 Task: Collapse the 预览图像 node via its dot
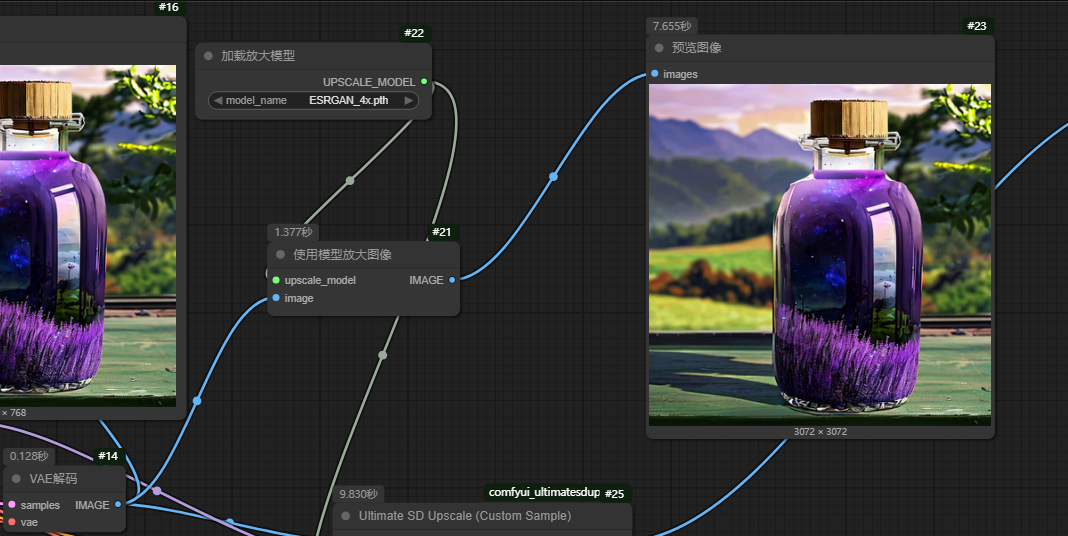coord(659,48)
